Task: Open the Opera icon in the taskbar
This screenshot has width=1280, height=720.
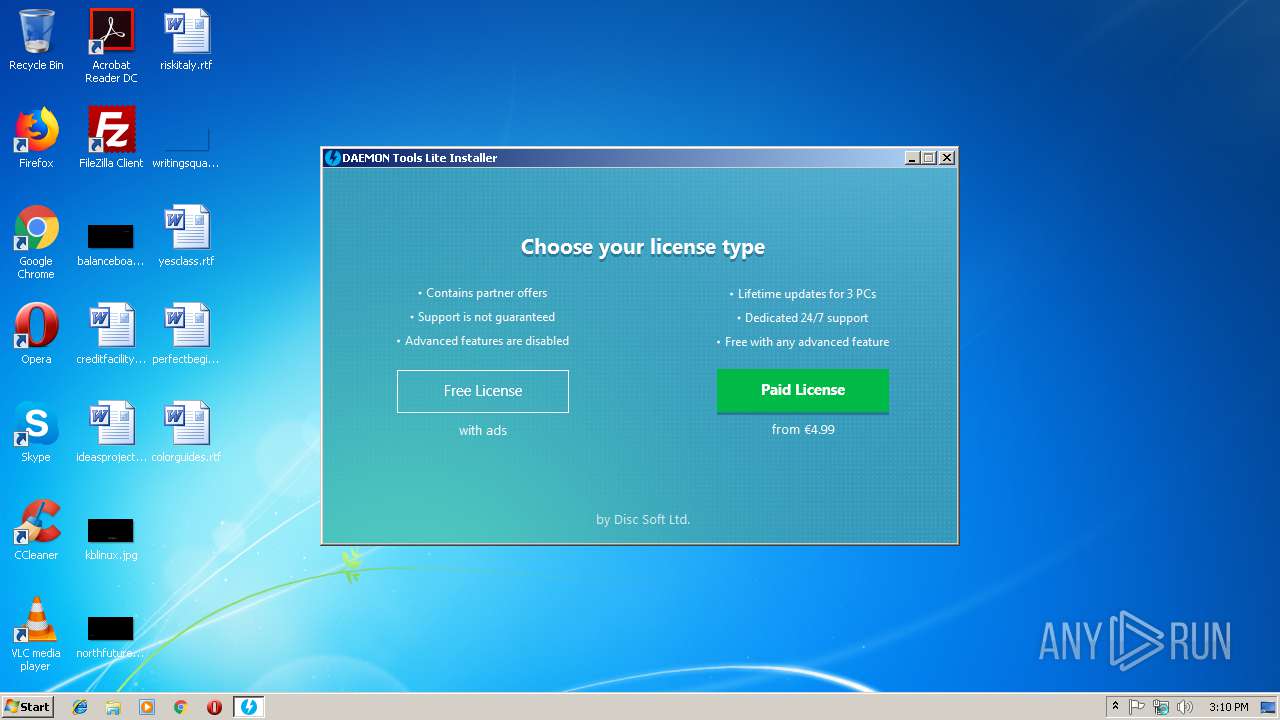Action: tap(214, 707)
